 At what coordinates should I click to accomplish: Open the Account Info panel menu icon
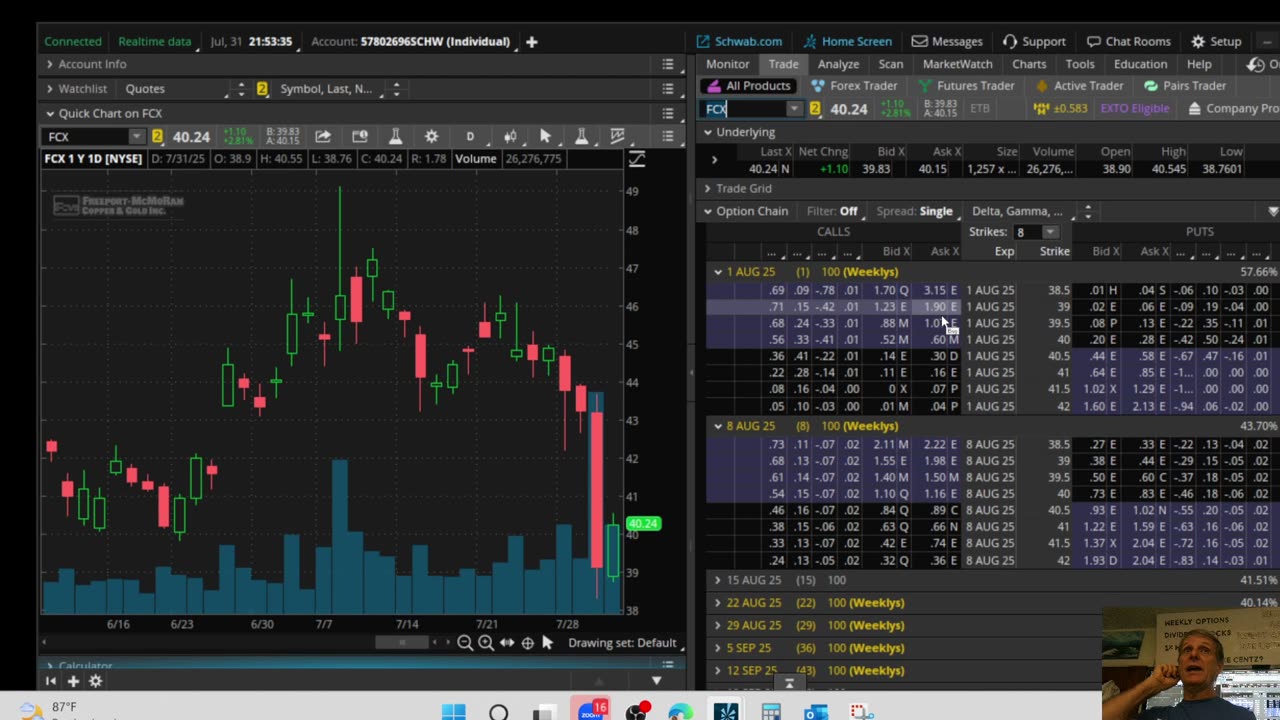(668, 64)
